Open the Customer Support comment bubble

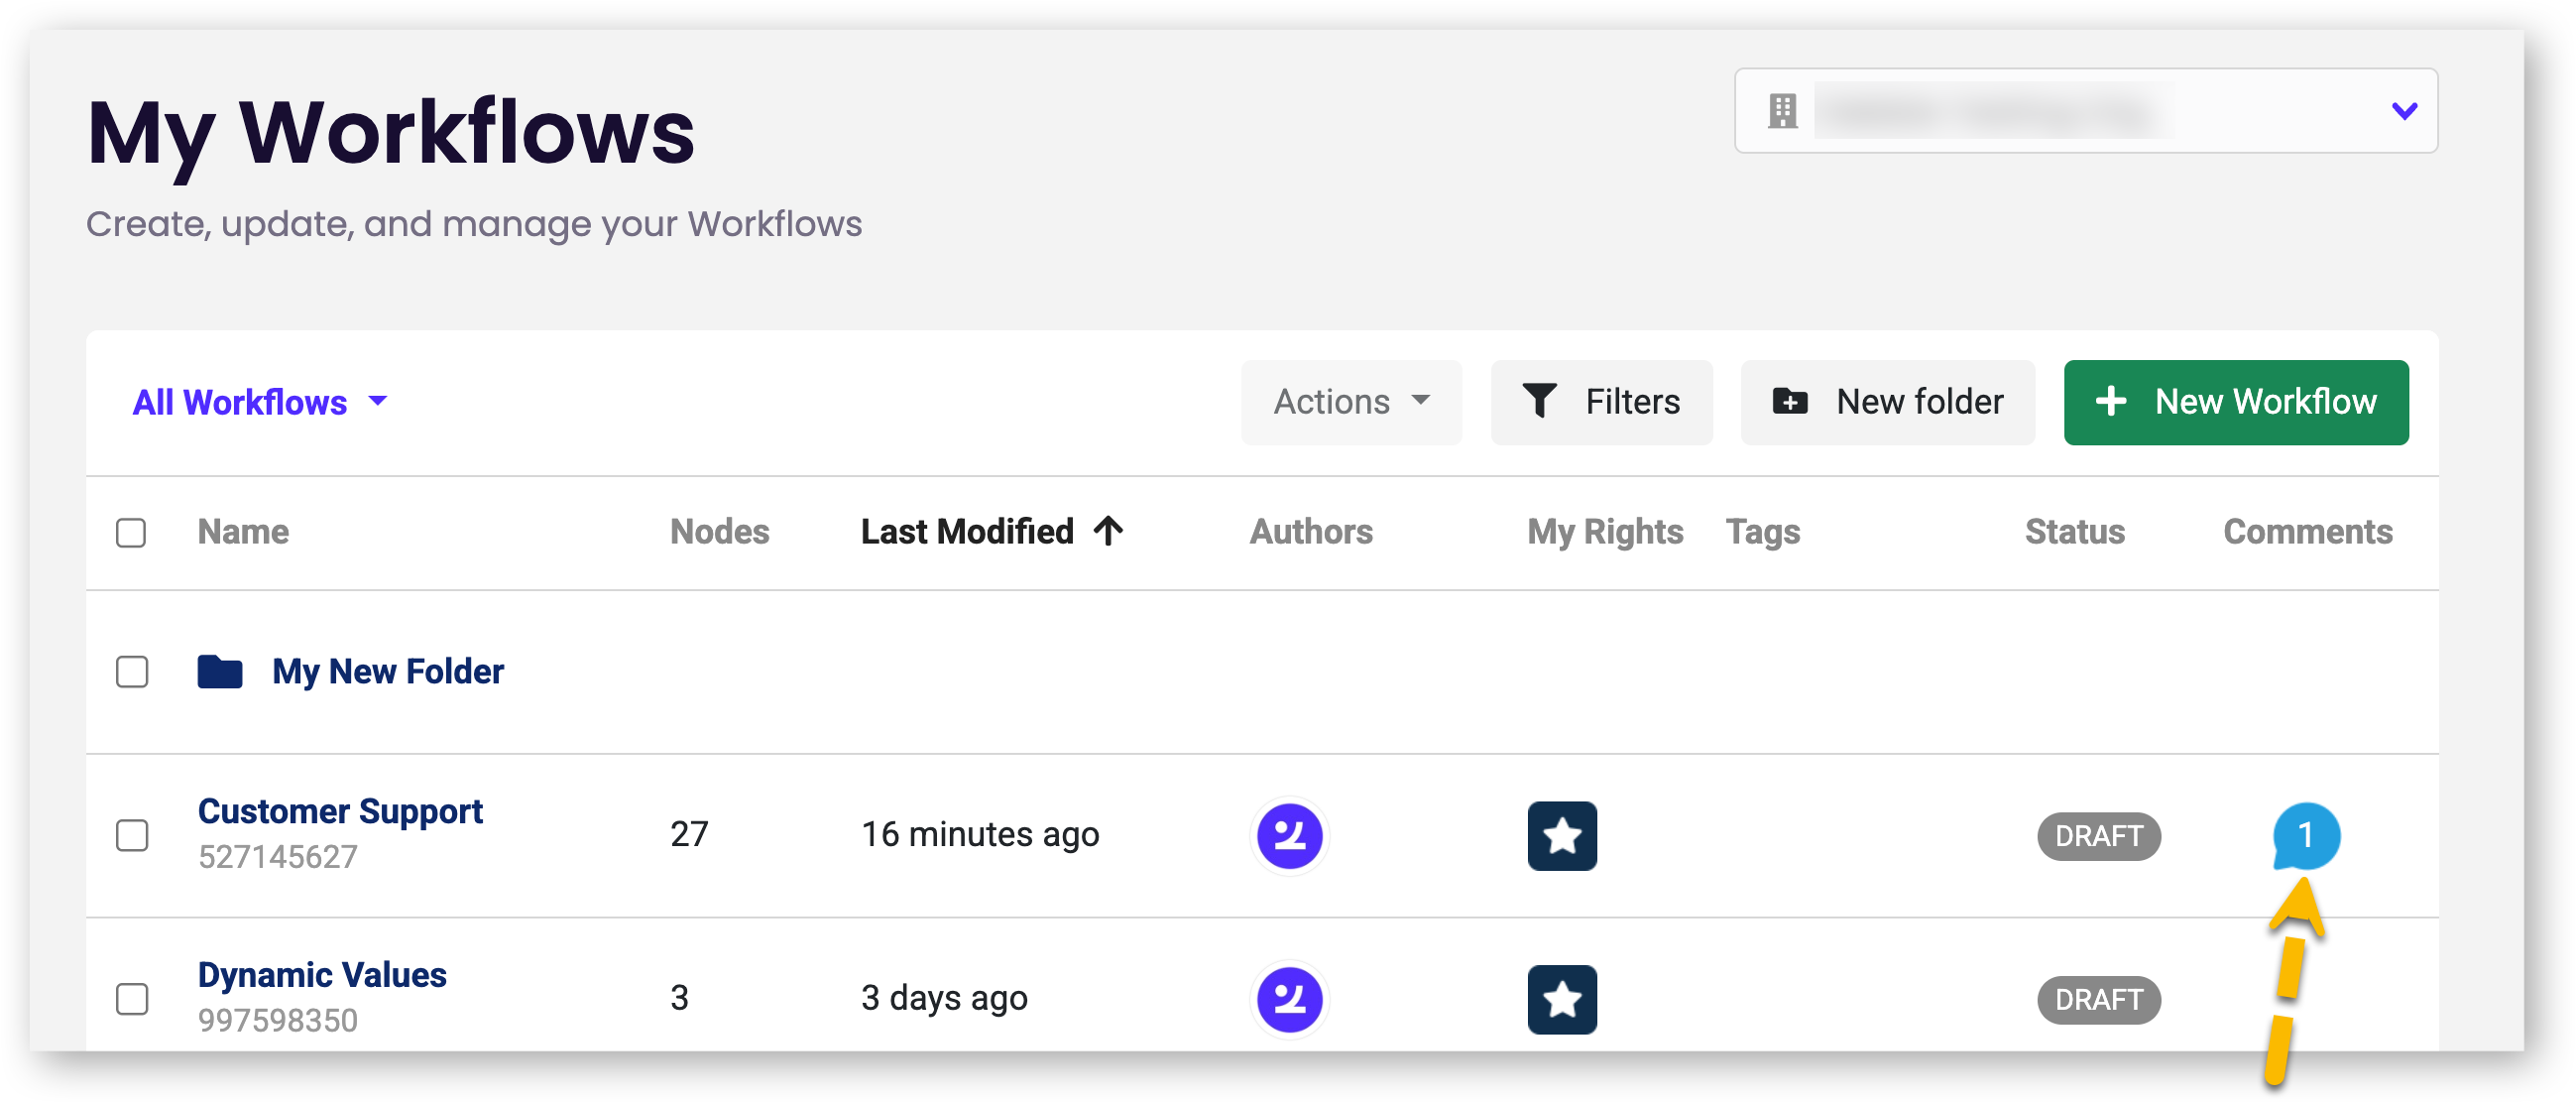click(x=2305, y=835)
